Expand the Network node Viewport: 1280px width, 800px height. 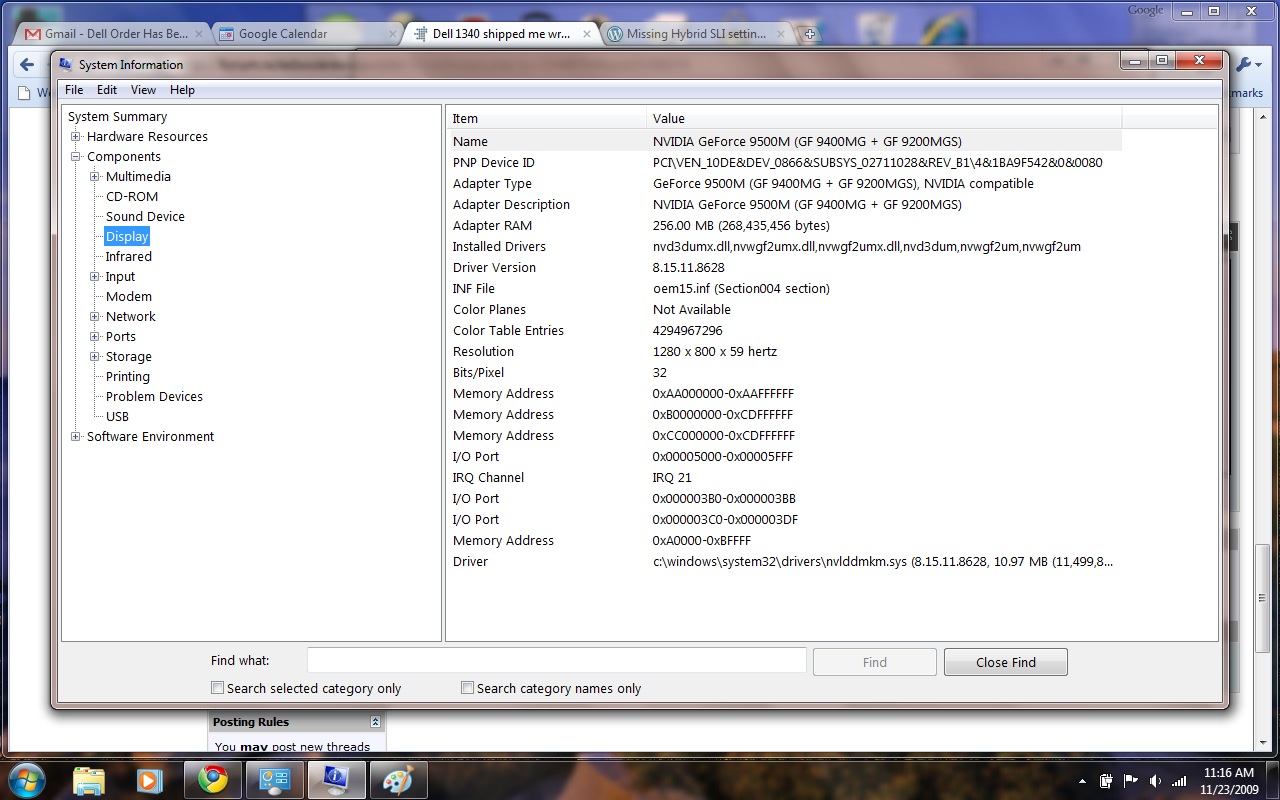coord(95,316)
